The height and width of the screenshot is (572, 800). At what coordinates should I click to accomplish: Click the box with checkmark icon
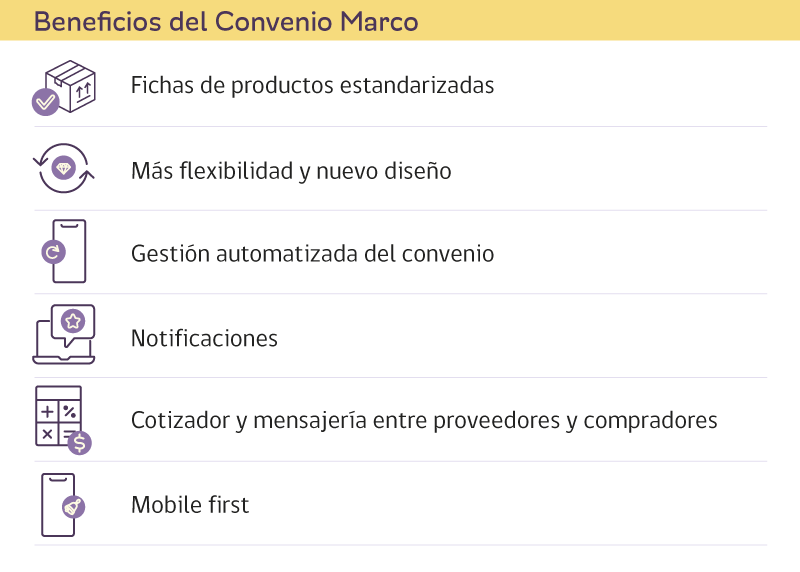64,88
